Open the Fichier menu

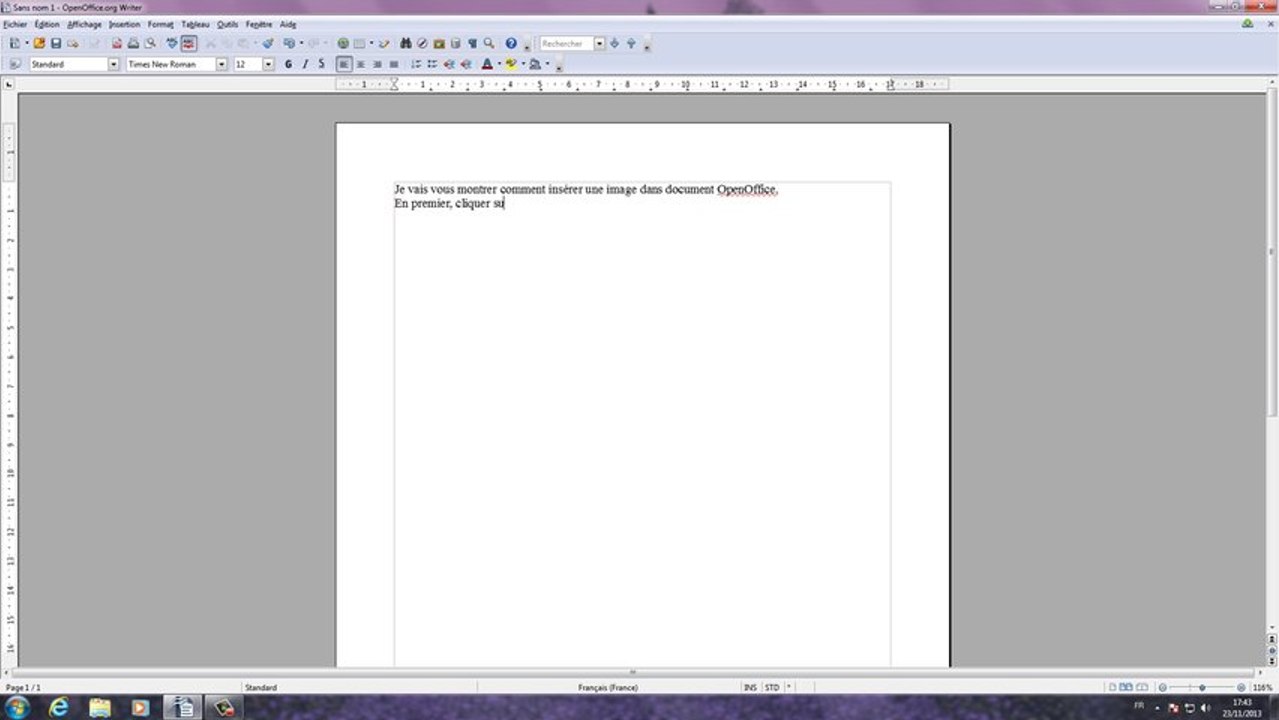point(15,24)
